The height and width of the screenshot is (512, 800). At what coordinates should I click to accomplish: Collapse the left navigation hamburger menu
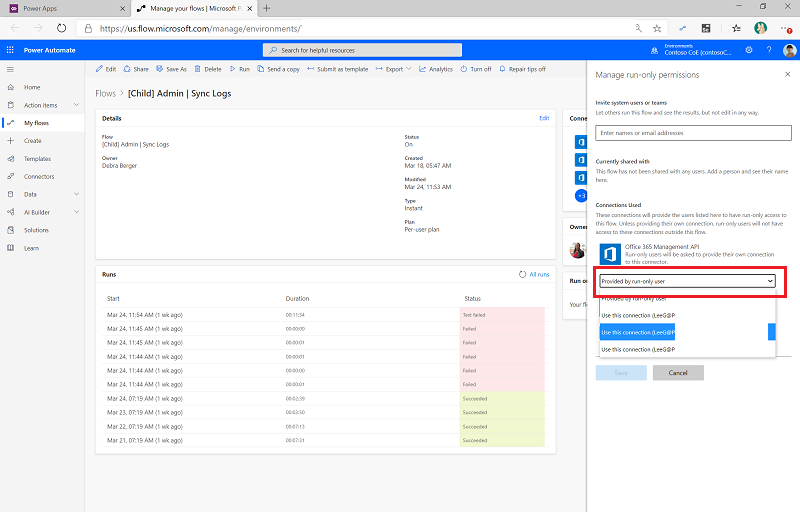click(10, 69)
